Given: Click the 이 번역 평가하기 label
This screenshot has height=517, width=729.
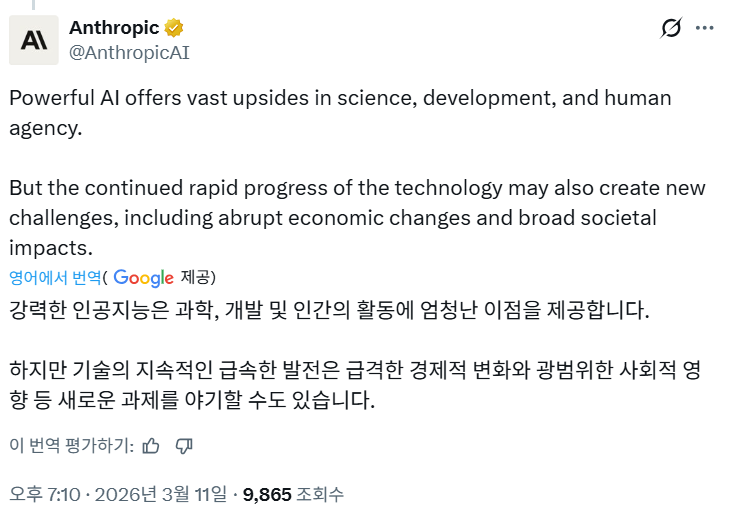Looking at the screenshot, I should click(x=70, y=445).
